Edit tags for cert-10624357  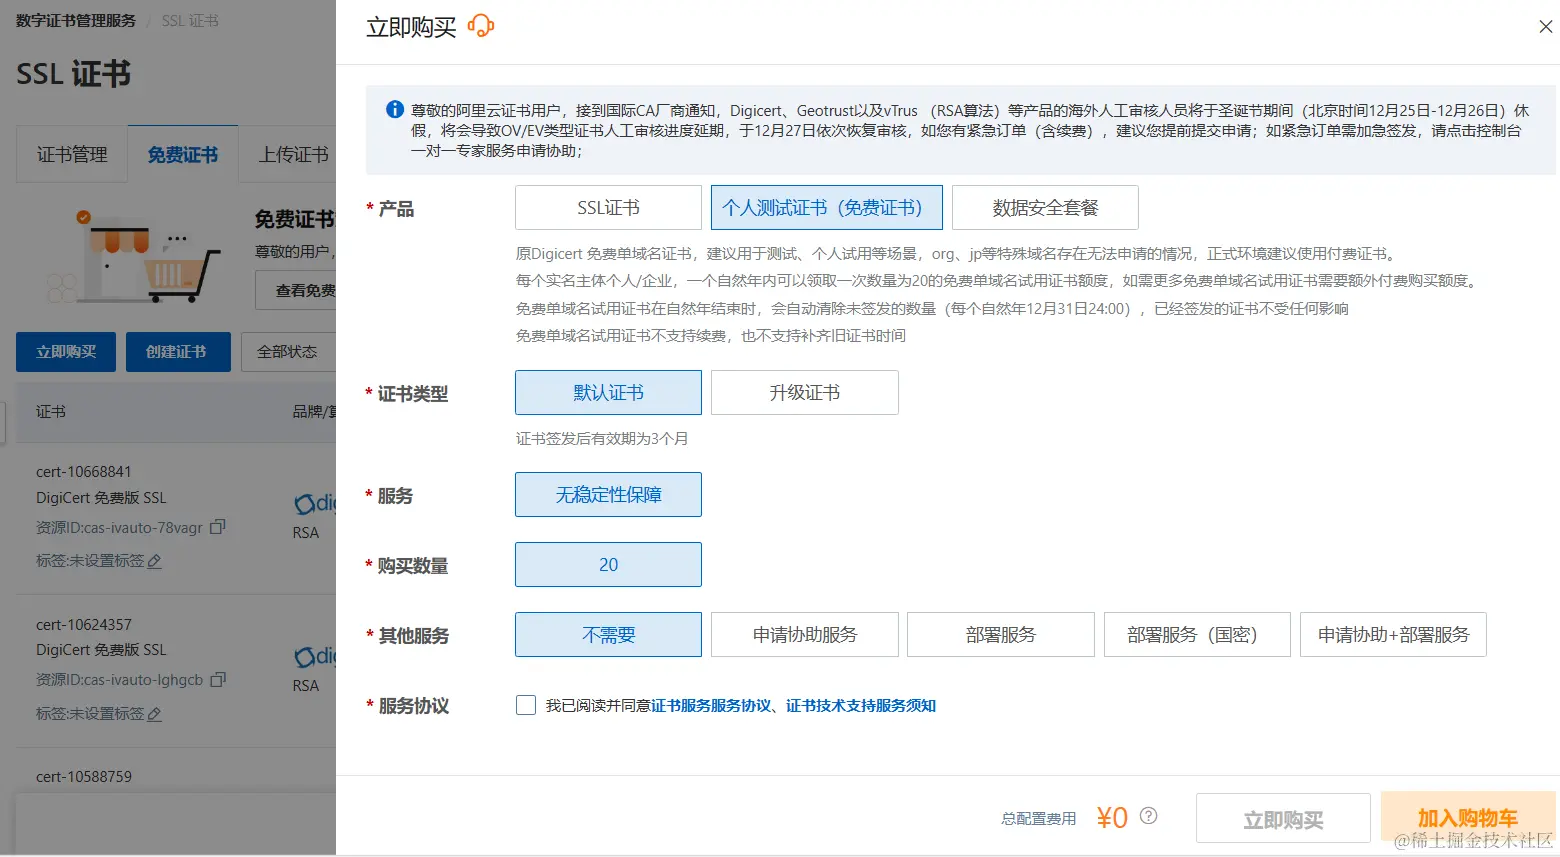[x=154, y=714]
